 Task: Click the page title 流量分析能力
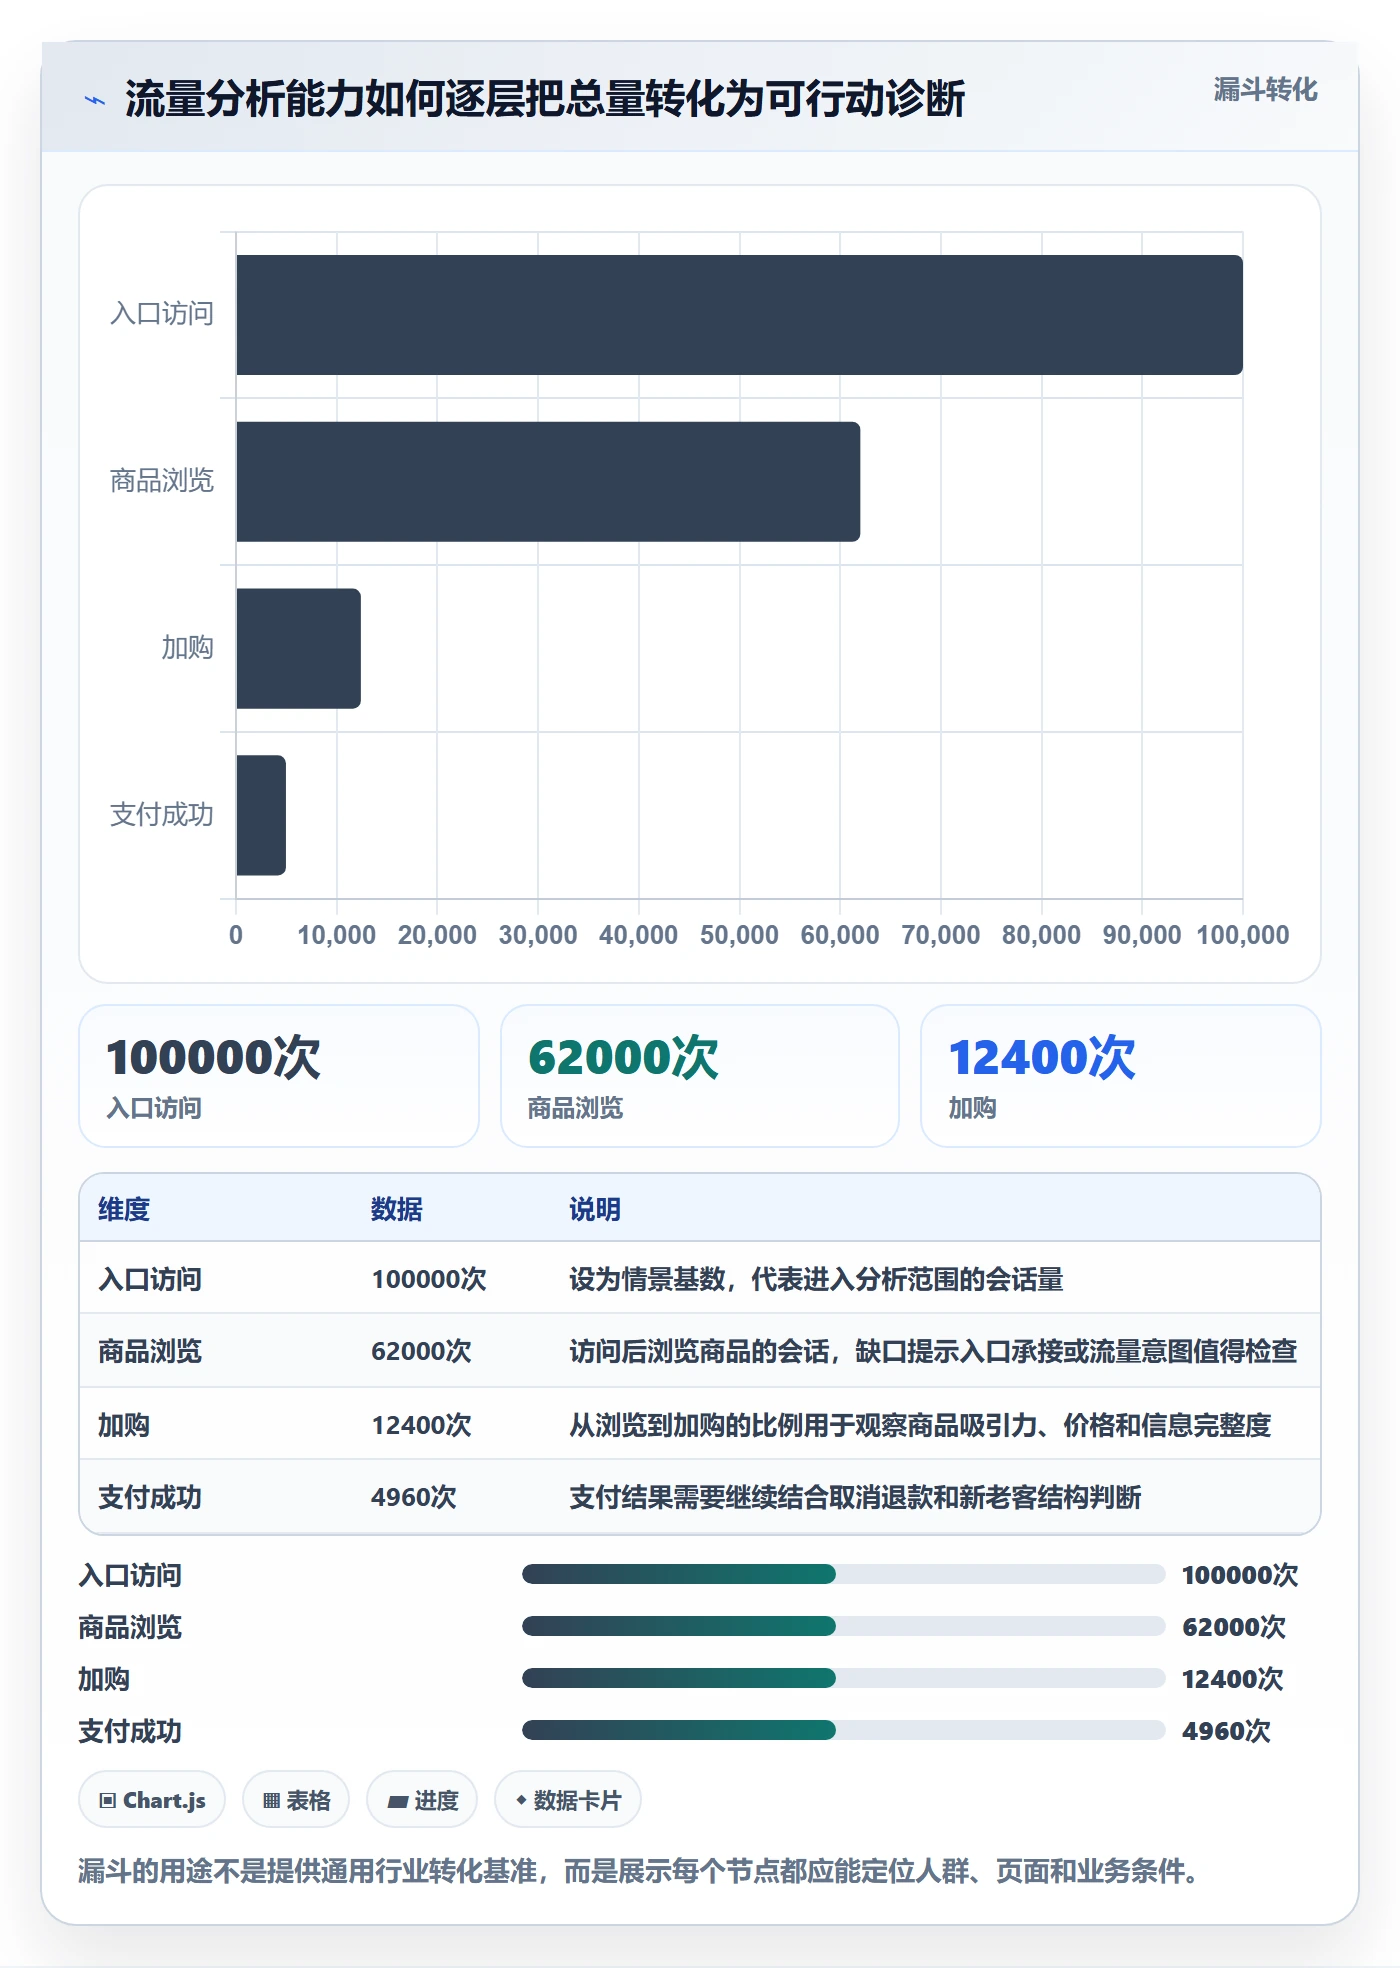click(x=545, y=99)
